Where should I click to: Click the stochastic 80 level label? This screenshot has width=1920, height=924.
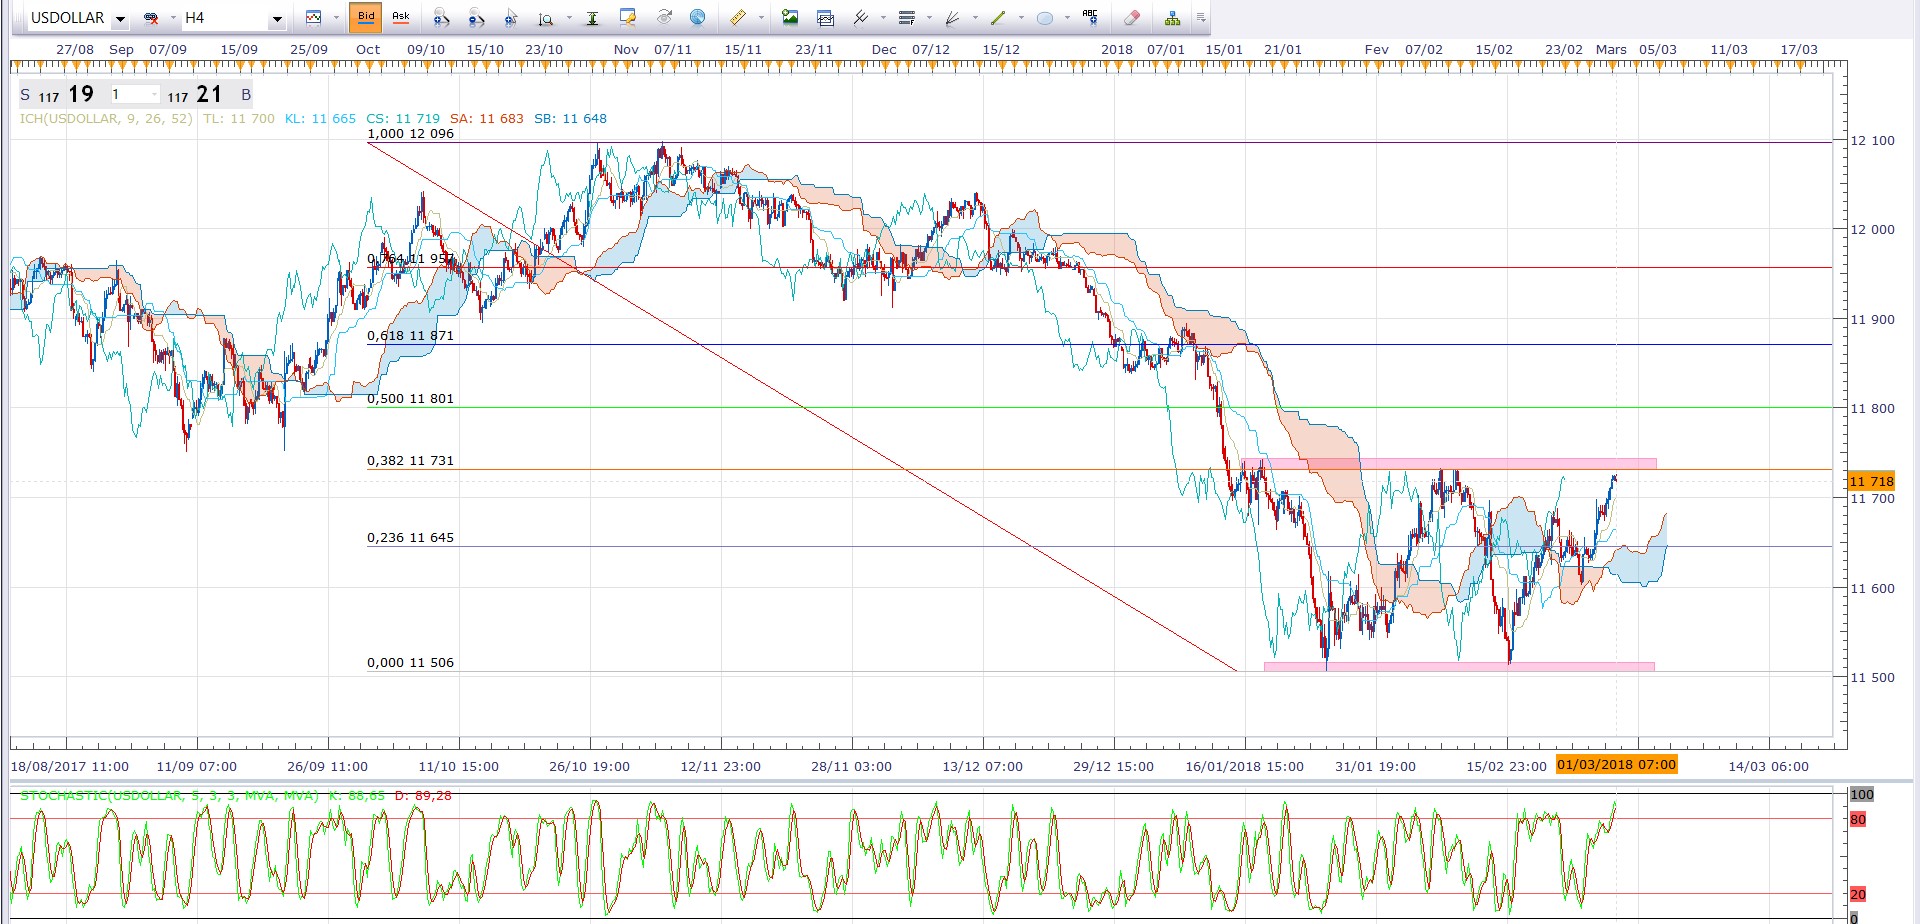[x=1858, y=819]
